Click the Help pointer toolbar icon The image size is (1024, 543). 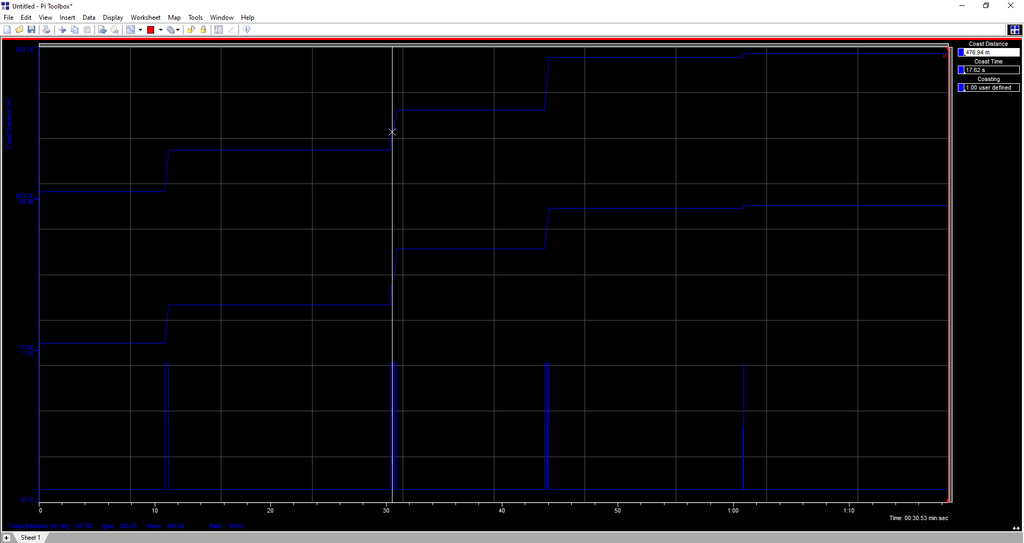[246, 29]
